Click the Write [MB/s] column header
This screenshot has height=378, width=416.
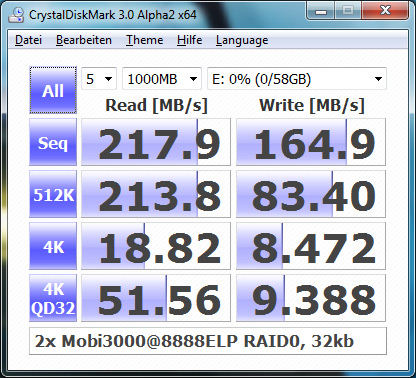tap(312, 105)
